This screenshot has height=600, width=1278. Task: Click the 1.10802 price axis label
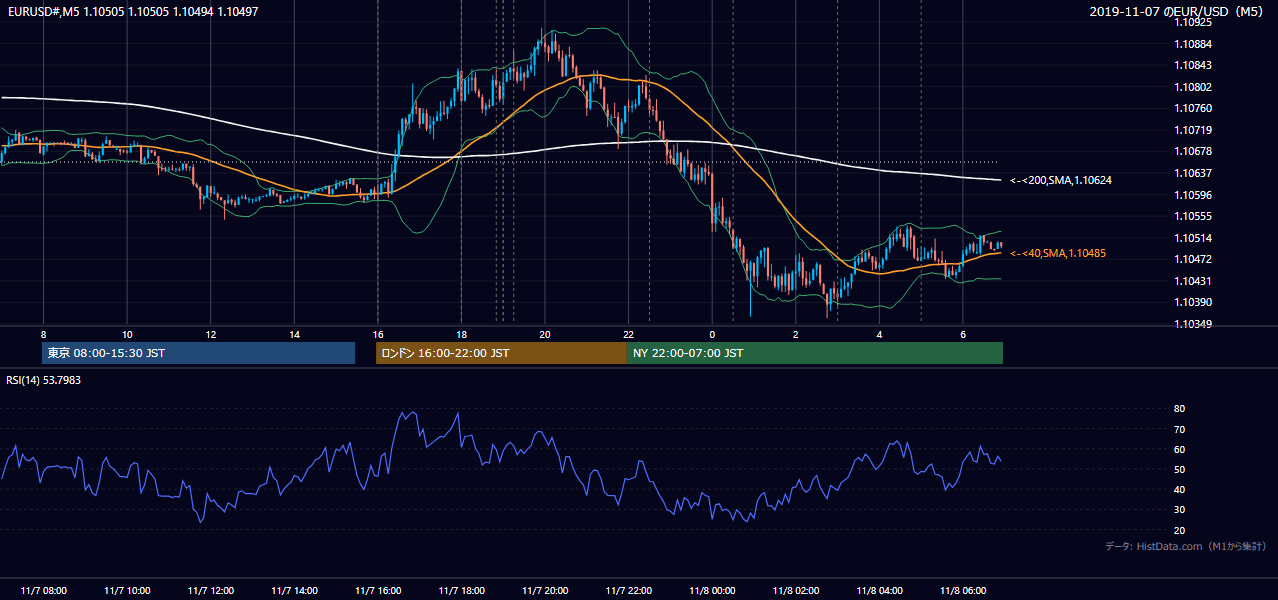click(1193, 87)
